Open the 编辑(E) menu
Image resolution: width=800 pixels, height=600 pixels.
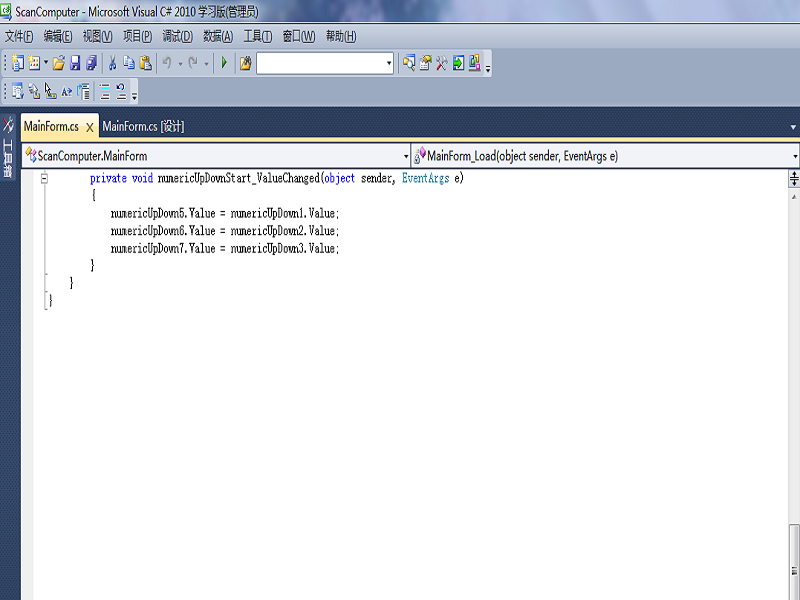click(58, 36)
